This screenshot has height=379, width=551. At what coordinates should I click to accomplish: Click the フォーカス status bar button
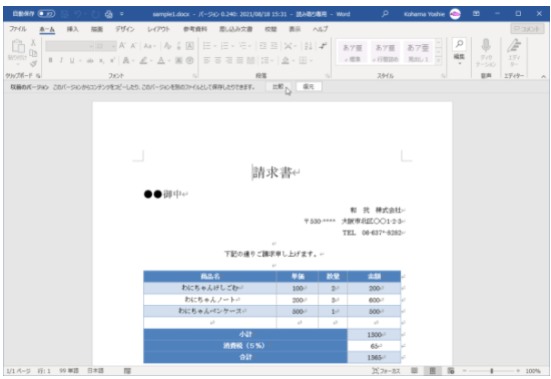386,371
